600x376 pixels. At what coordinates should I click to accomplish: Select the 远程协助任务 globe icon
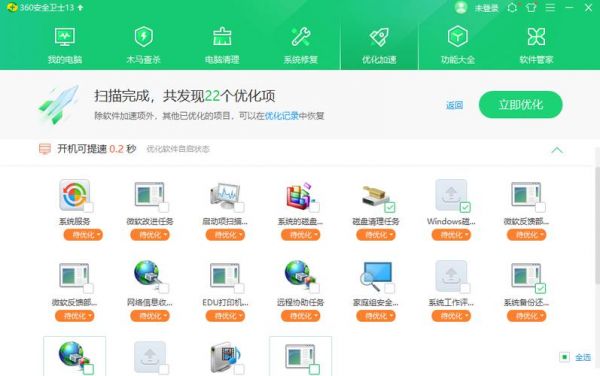pos(300,276)
